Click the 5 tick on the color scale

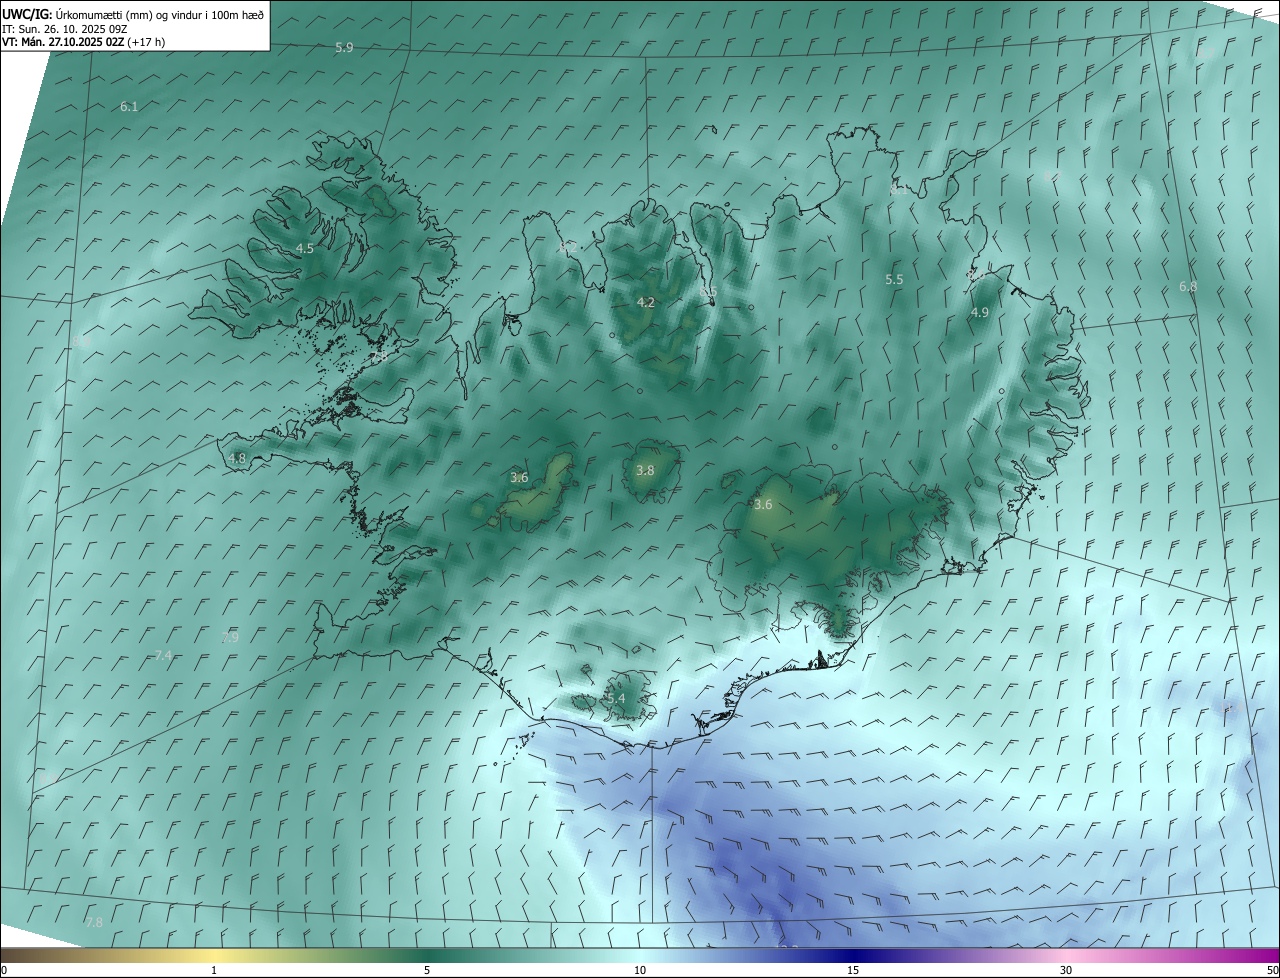click(427, 970)
